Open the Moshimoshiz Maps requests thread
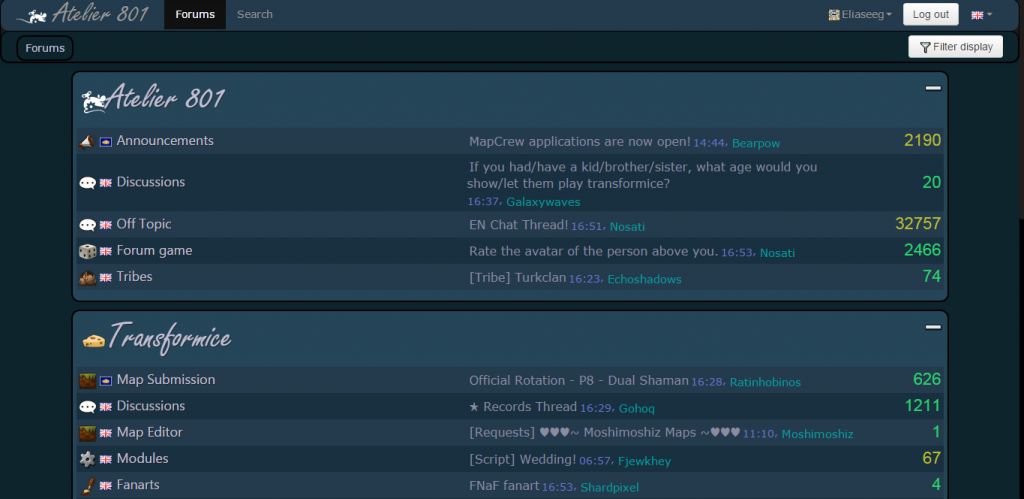The width and height of the screenshot is (1024, 499). [605, 433]
